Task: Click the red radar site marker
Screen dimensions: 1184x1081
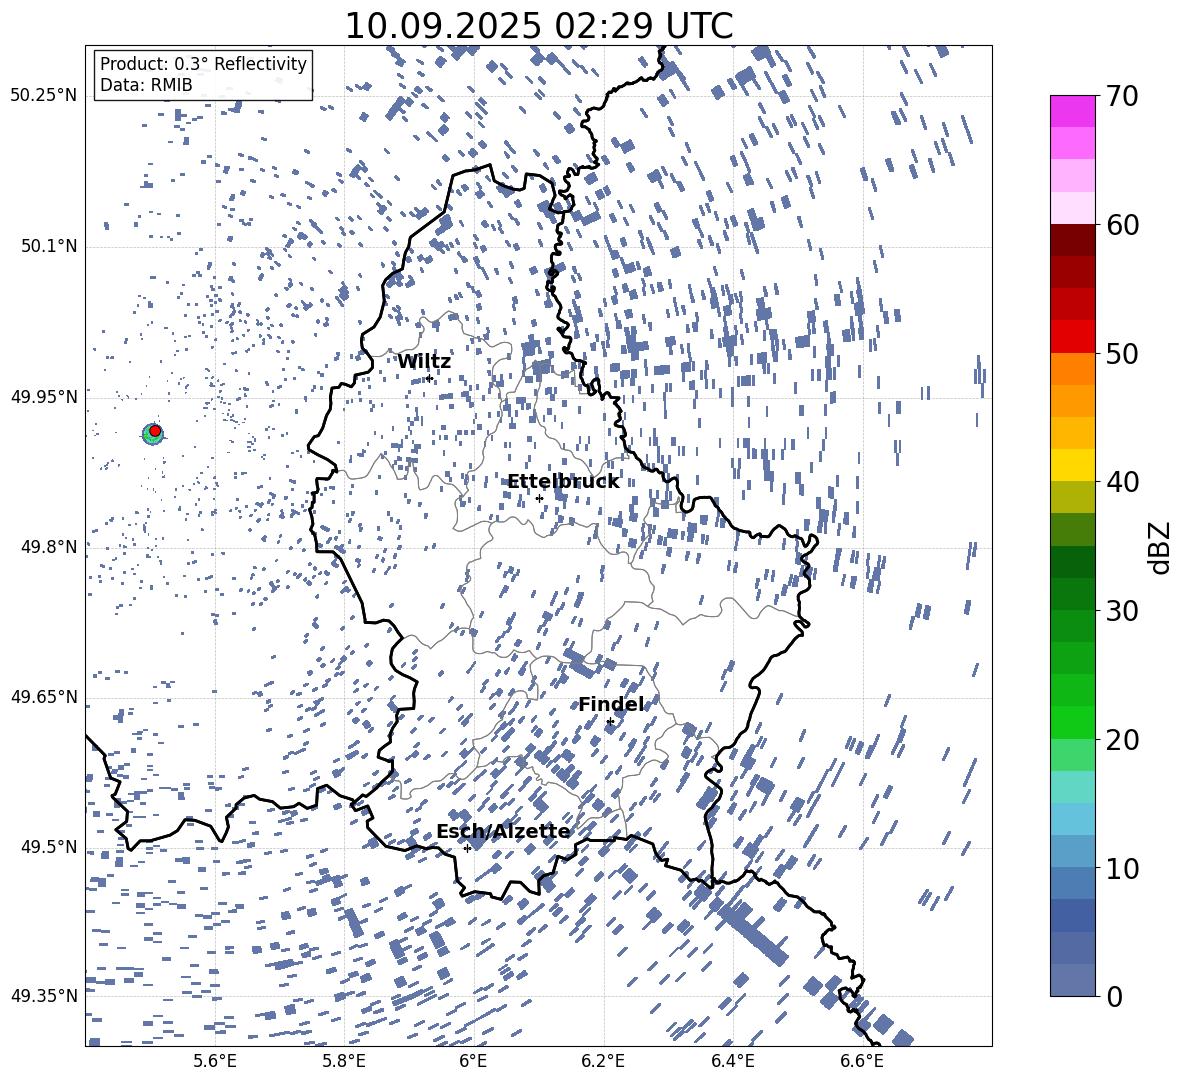Action: (x=155, y=430)
